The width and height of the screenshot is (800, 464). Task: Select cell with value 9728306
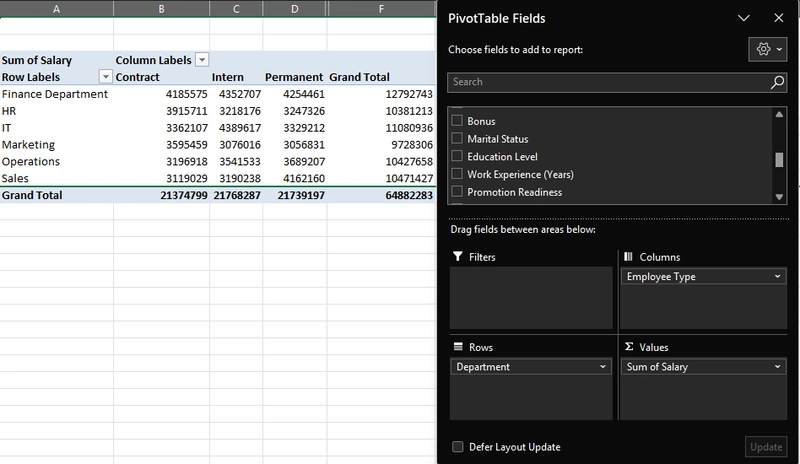tap(381, 144)
